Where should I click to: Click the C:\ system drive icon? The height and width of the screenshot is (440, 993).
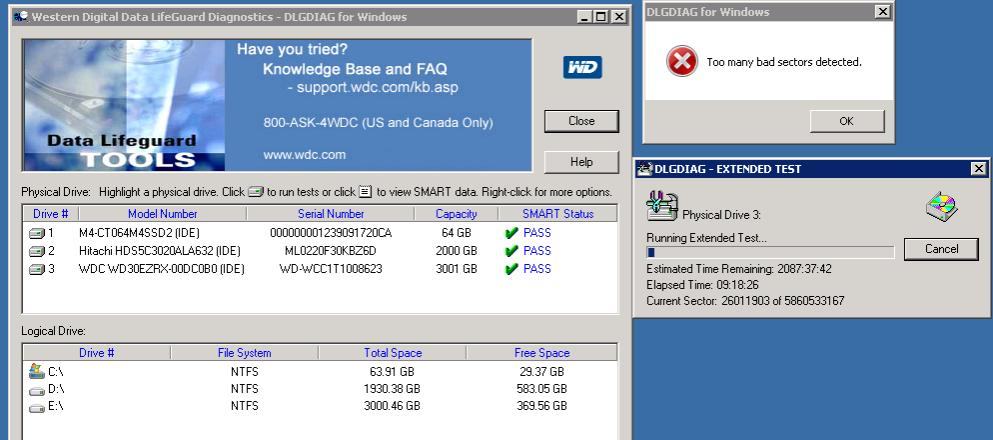pos(37,371)
